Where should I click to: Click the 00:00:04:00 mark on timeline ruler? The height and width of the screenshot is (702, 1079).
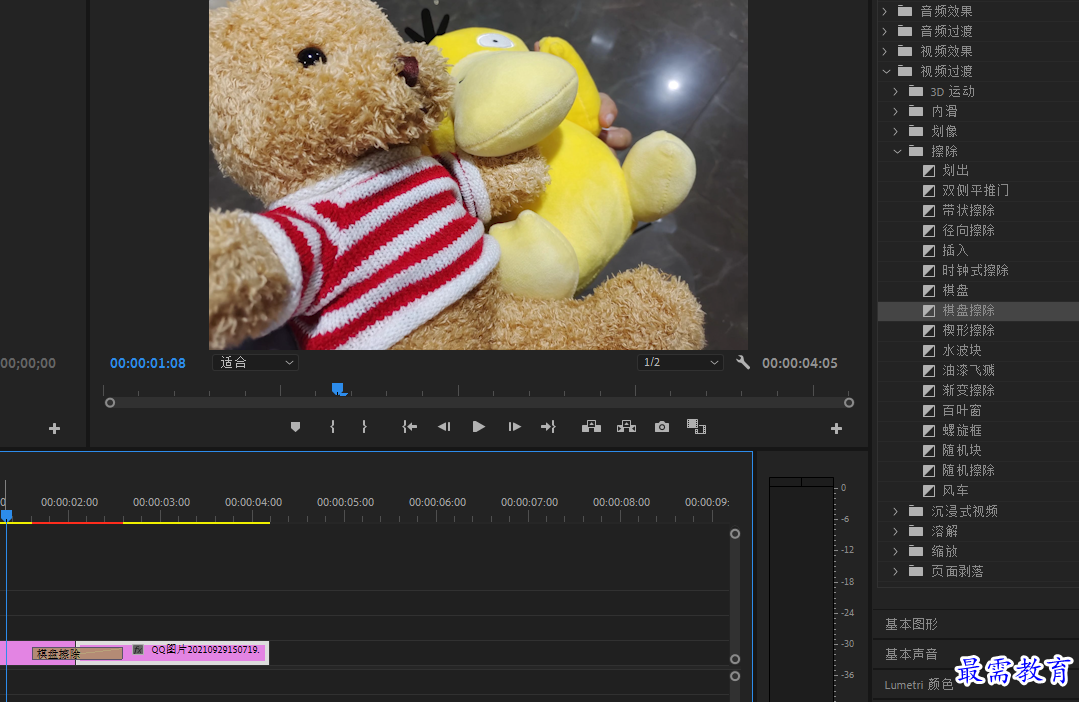pyautogui.click(x=253, y=502)
